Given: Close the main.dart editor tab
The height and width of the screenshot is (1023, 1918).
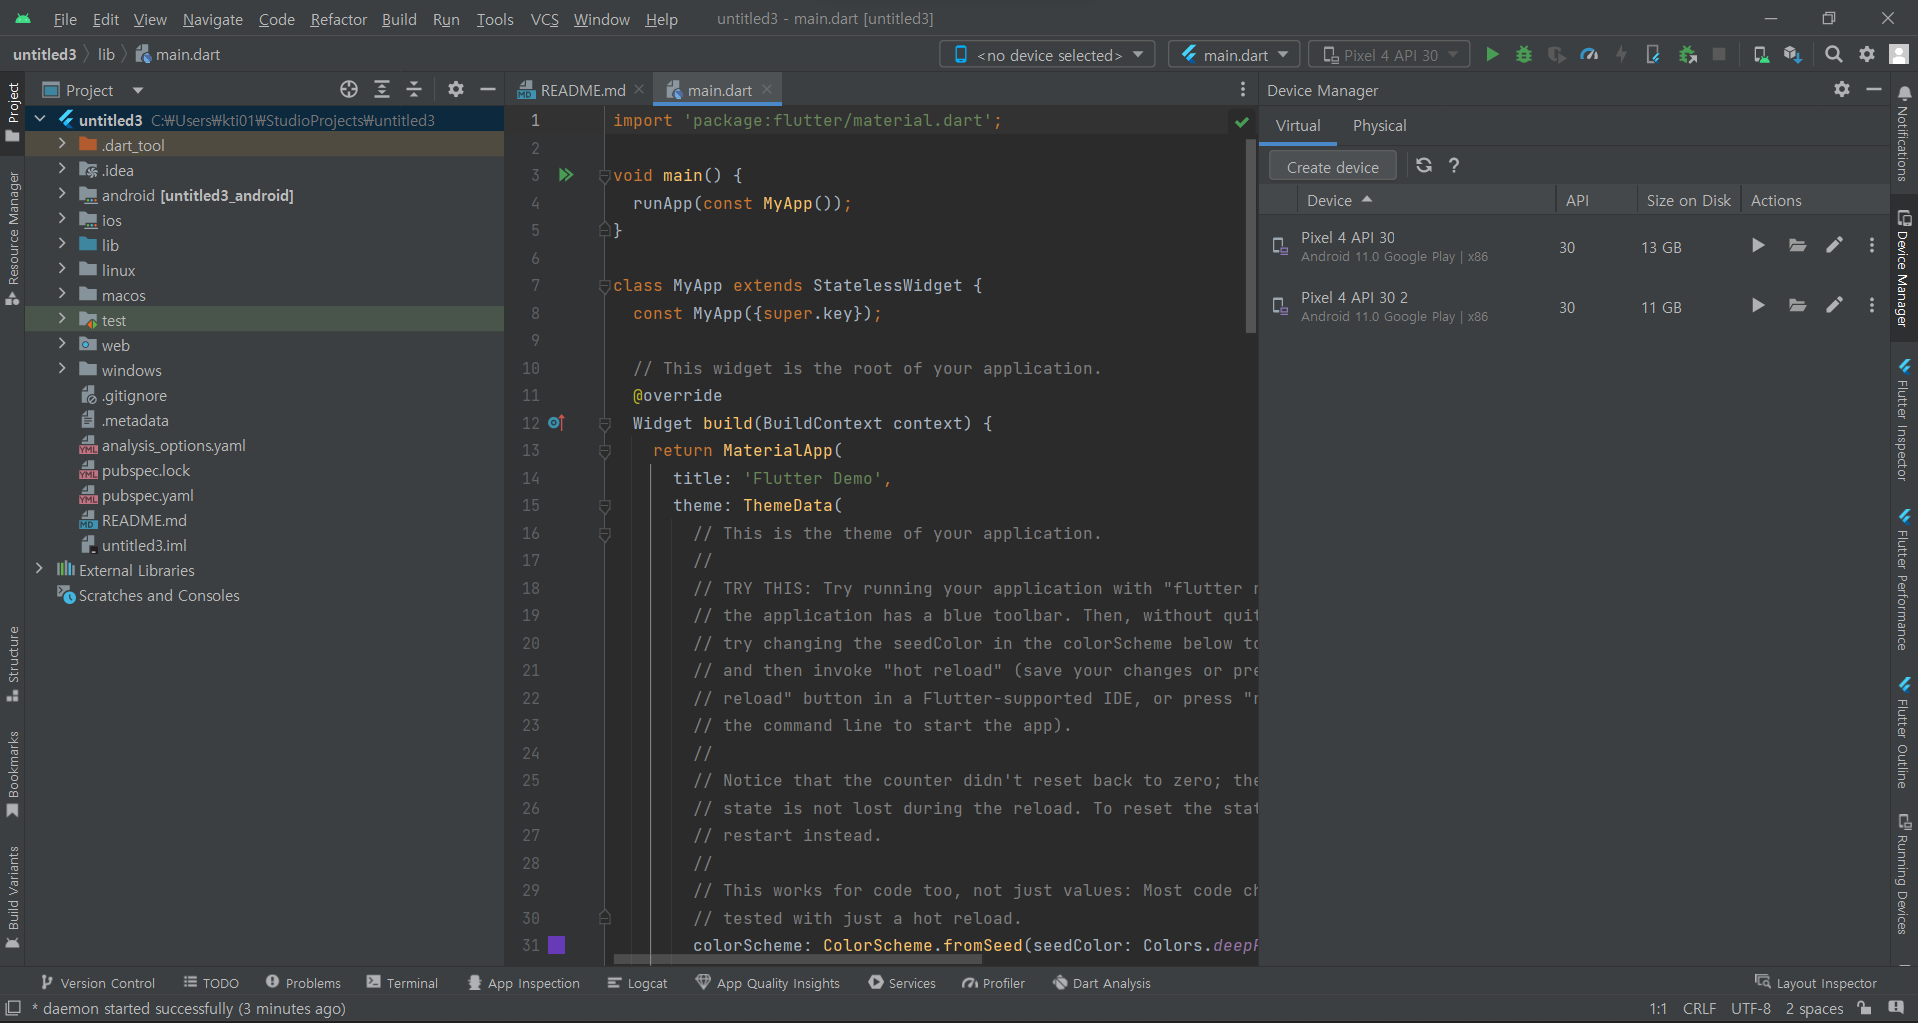Looking at the screenshot, I should click(767, 89).
